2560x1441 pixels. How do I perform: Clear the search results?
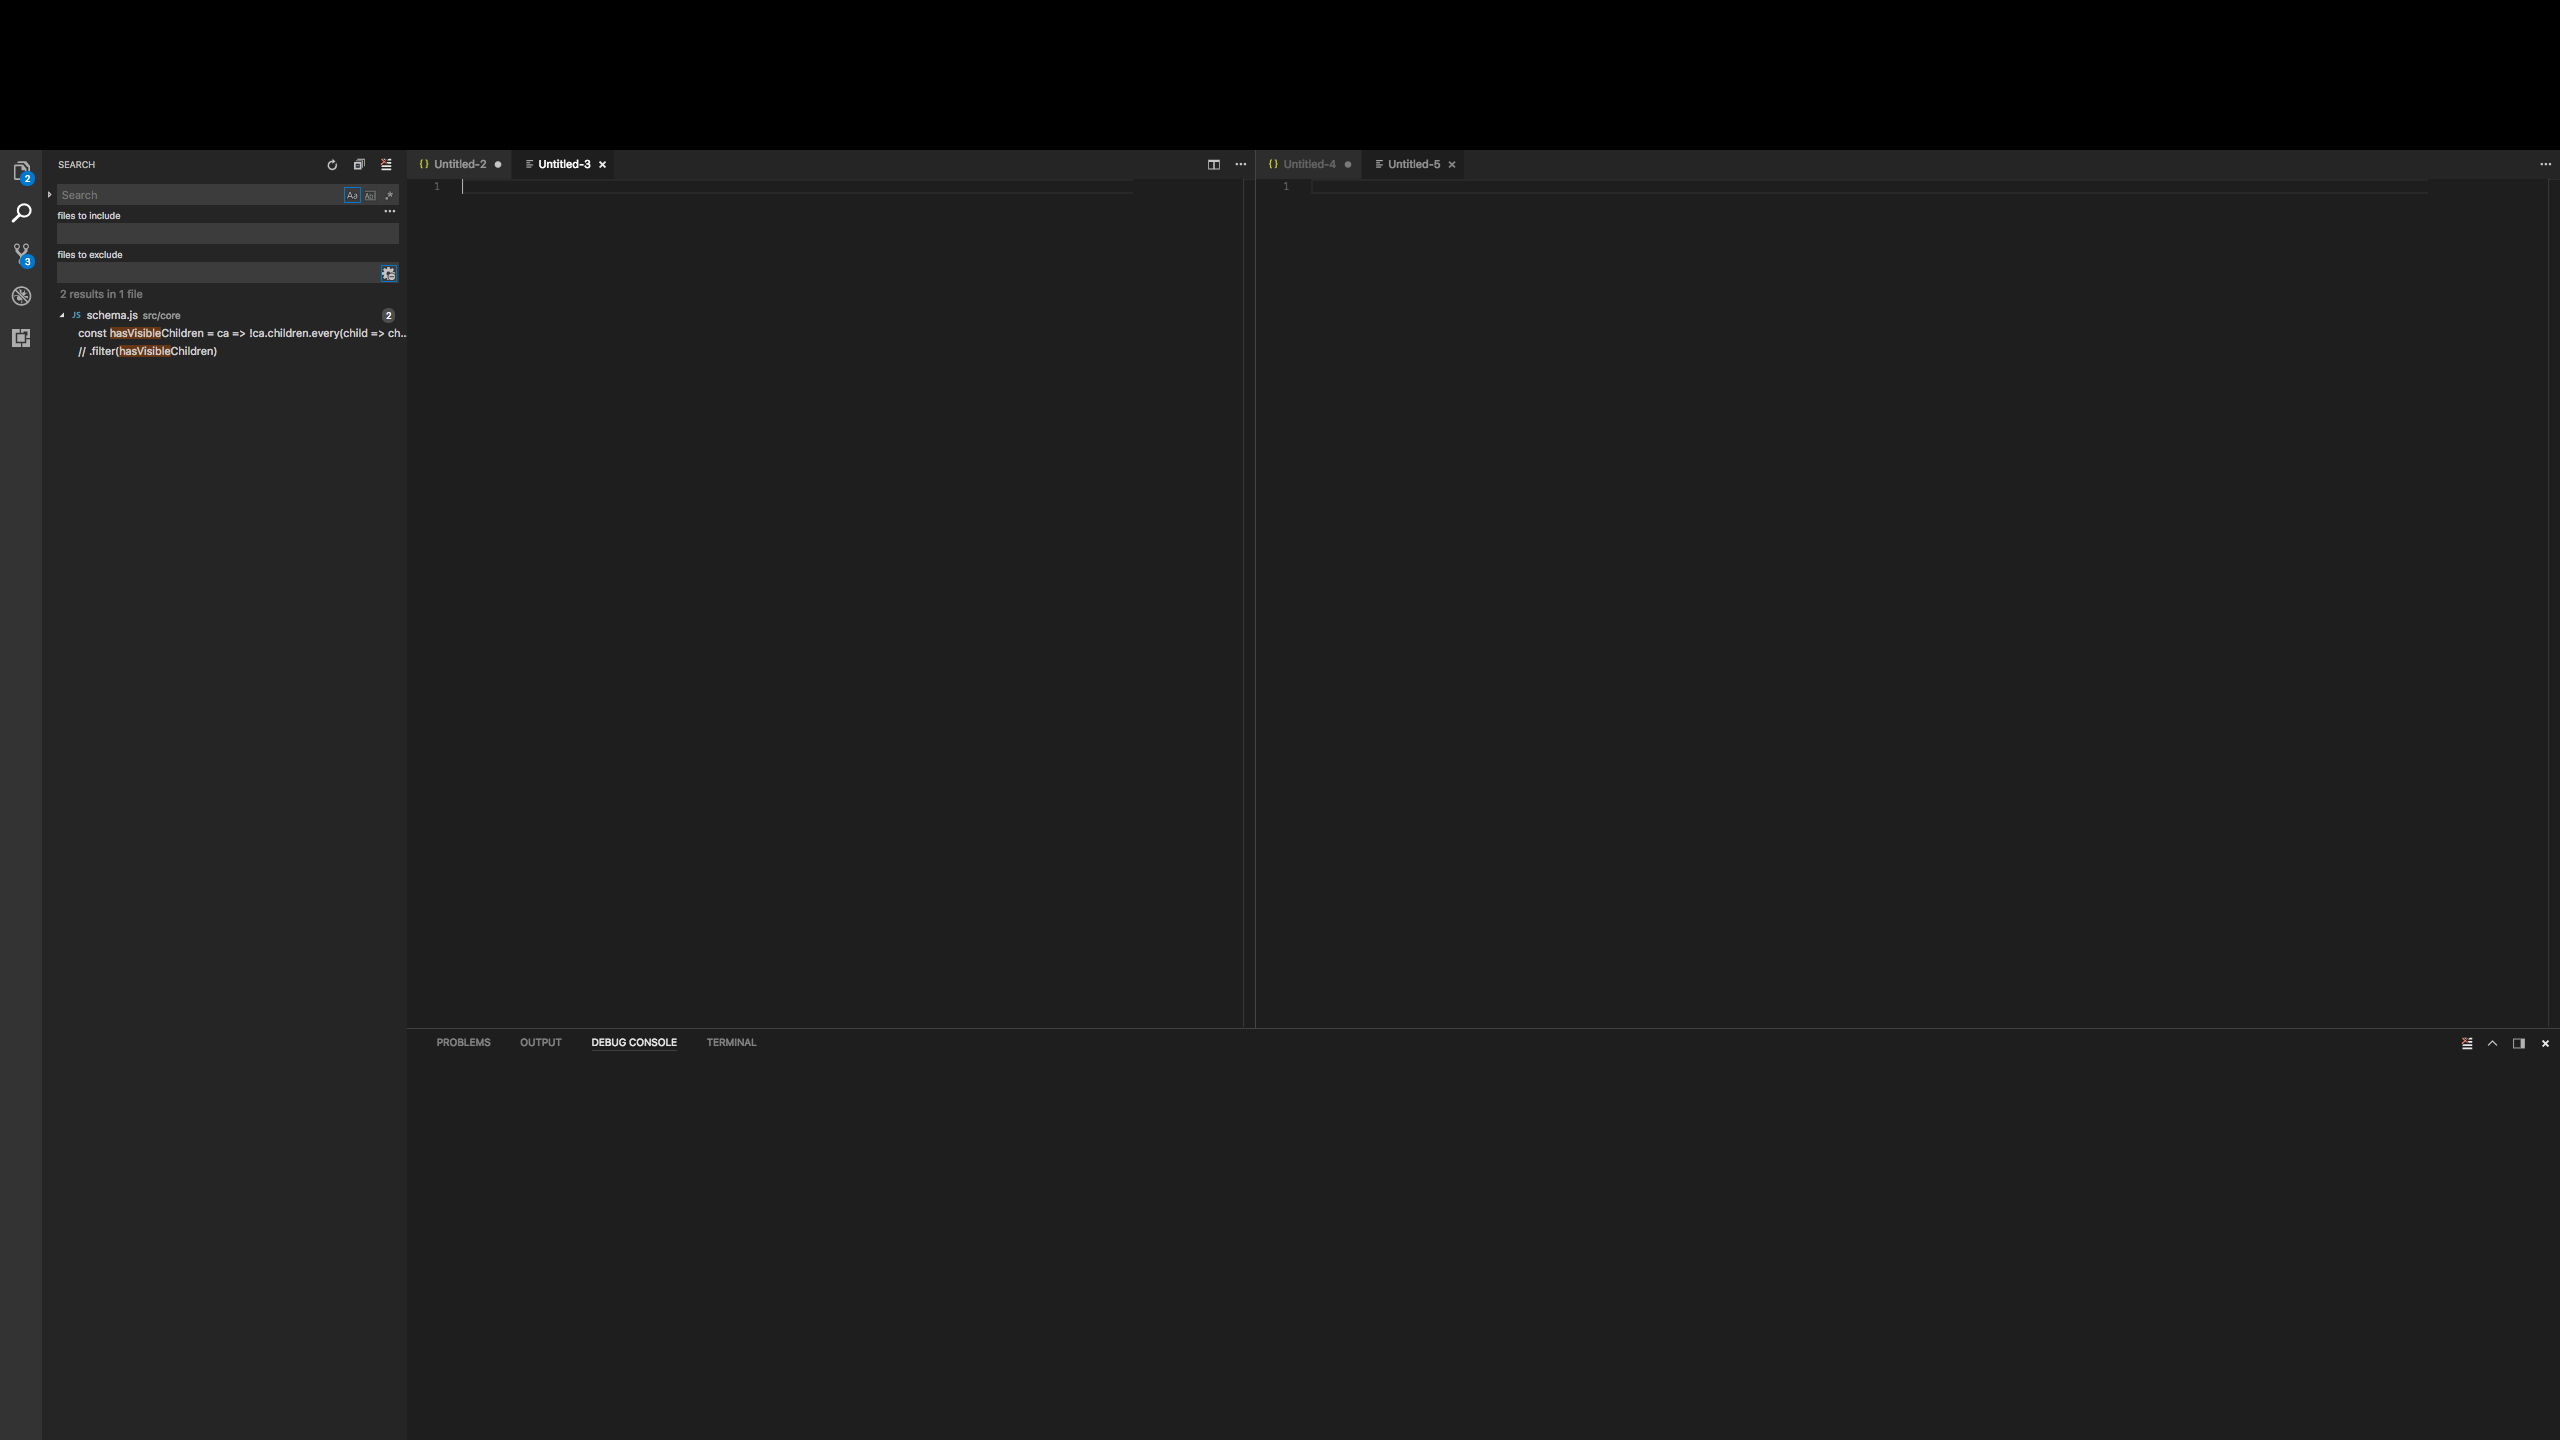386,164
